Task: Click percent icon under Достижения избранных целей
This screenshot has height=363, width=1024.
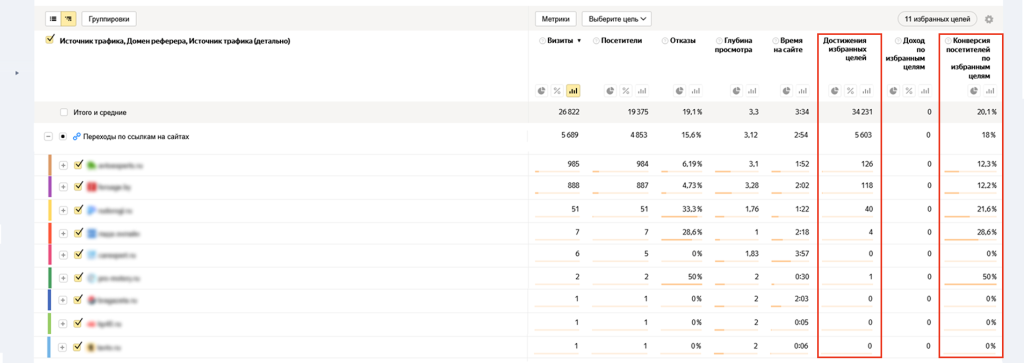Action: (850, 91)
